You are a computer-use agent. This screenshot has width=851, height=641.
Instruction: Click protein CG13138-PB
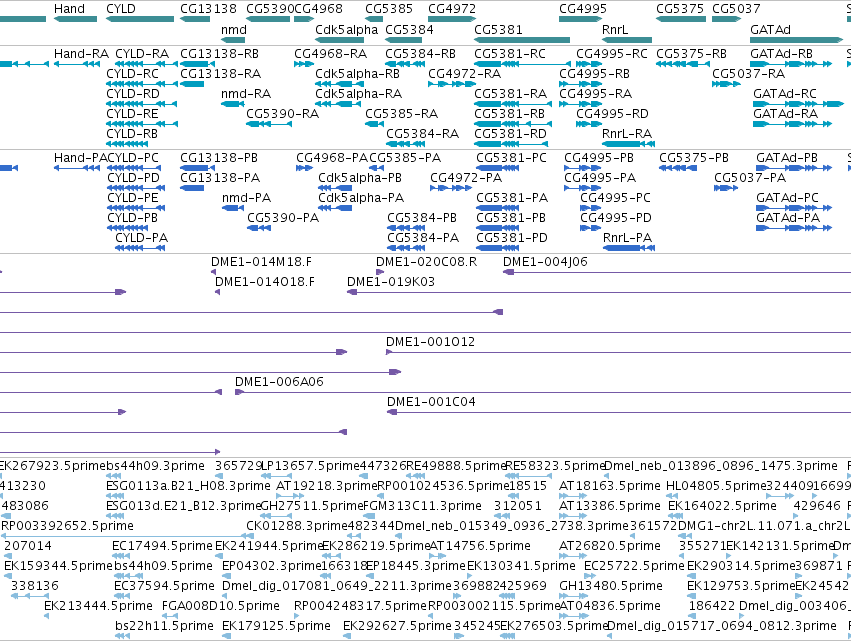(x=219, y=158)
